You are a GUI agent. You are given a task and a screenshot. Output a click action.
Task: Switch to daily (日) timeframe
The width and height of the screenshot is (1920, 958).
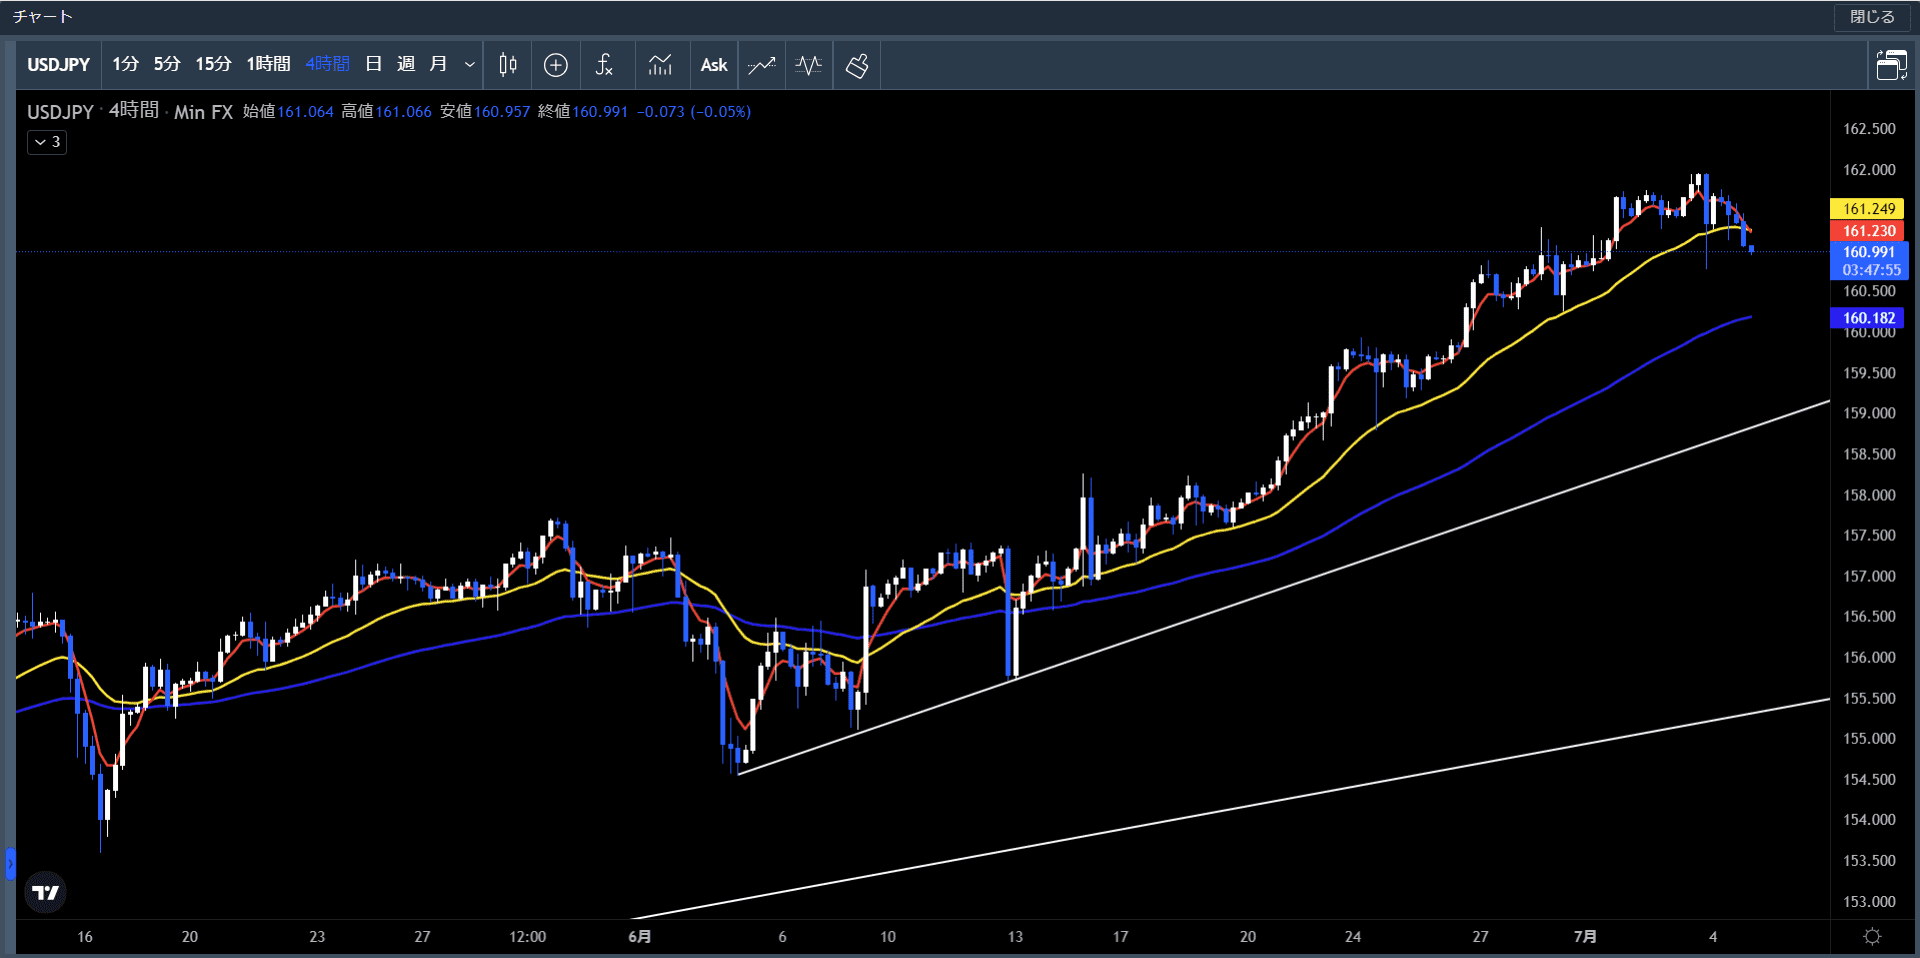click(374, 64)
